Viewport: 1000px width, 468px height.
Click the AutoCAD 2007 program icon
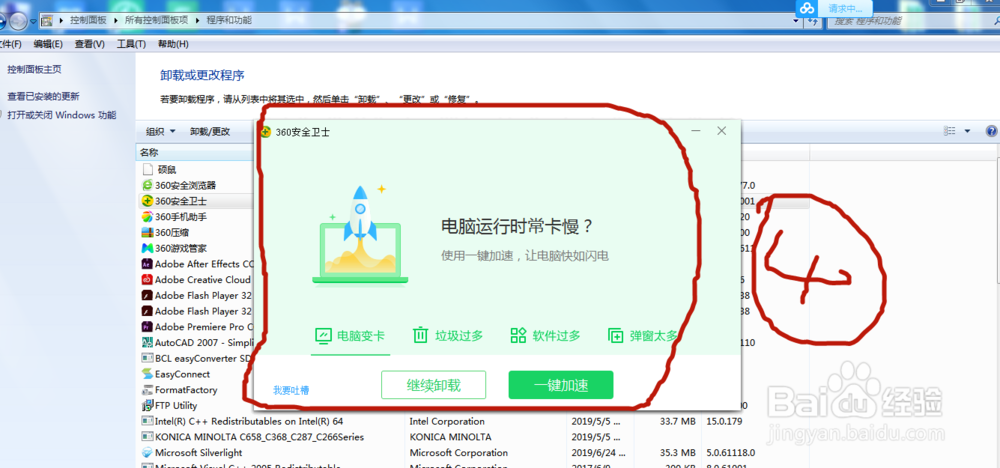pos(147,342)
